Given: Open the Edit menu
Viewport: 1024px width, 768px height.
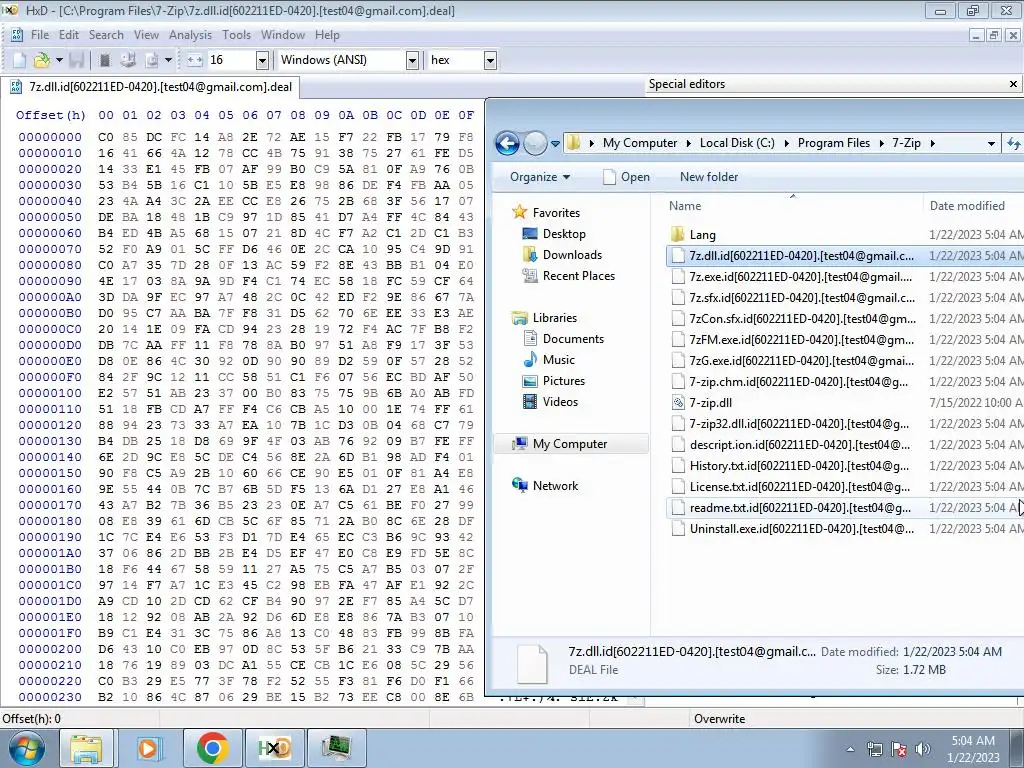Looking at the screenshot, I should (69, 35).
